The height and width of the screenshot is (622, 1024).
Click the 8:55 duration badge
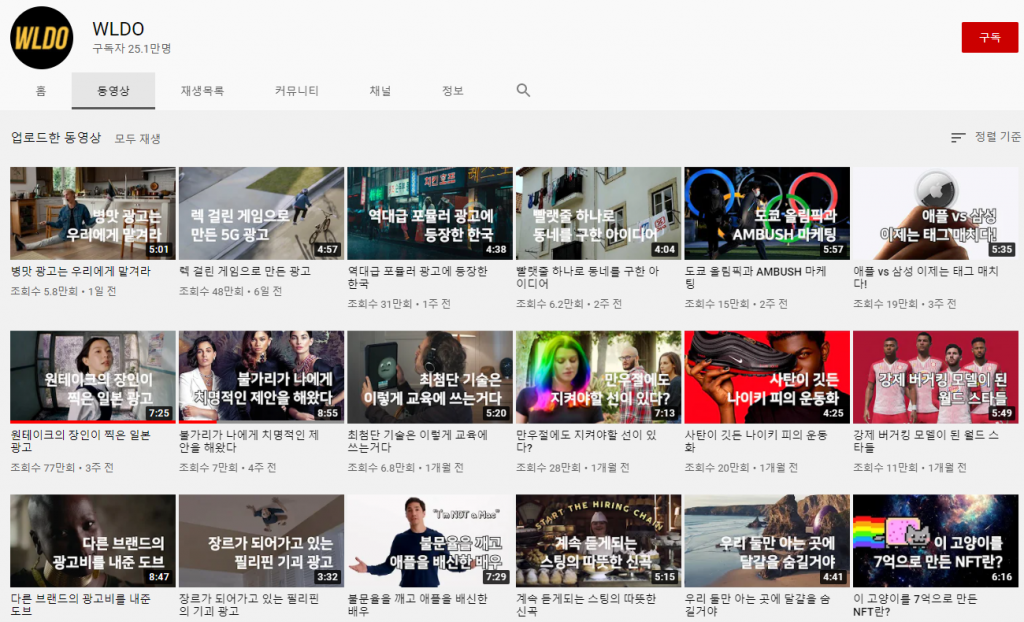pos(327,413)
